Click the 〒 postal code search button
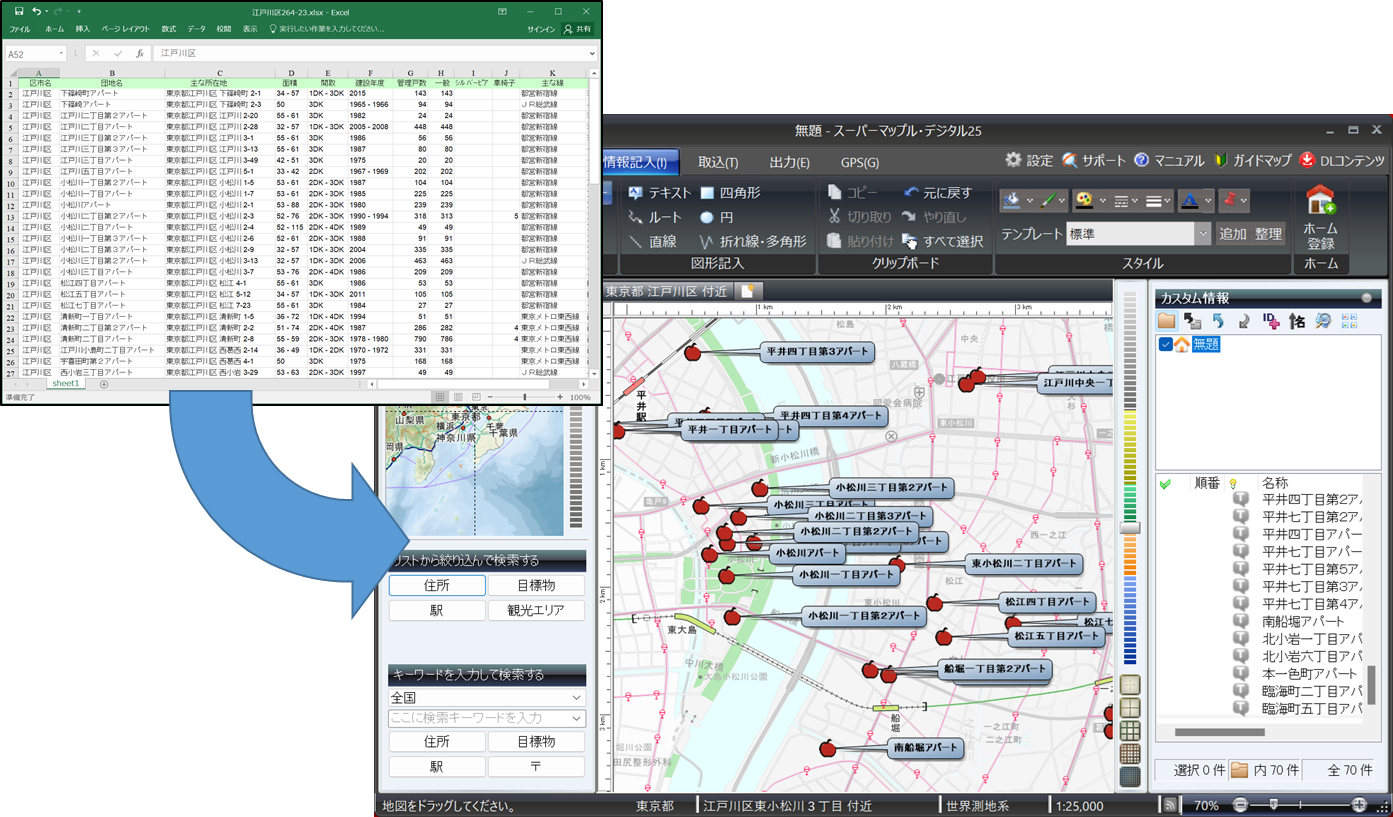This screenshot has width=1393, height=817. pos(536,767)
